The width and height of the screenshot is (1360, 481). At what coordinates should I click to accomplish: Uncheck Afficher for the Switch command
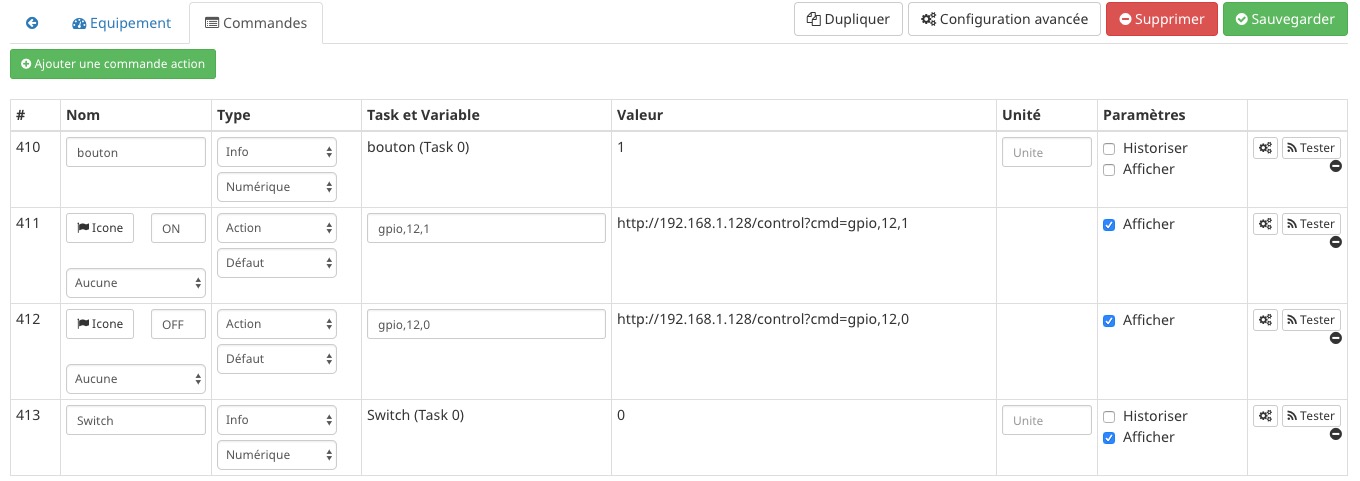tap(1109, 438)
